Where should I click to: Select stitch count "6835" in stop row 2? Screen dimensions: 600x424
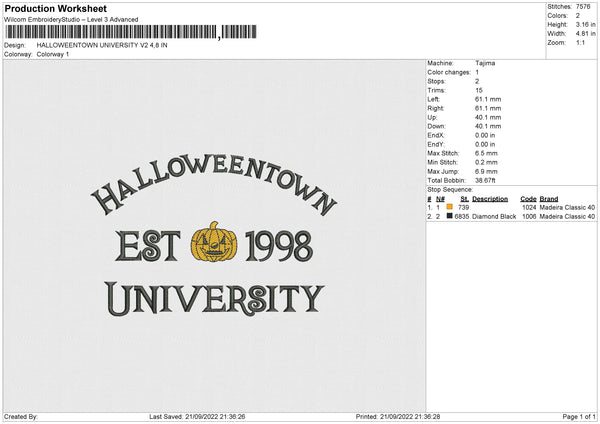pyautogui.click(x=462, y=217)
